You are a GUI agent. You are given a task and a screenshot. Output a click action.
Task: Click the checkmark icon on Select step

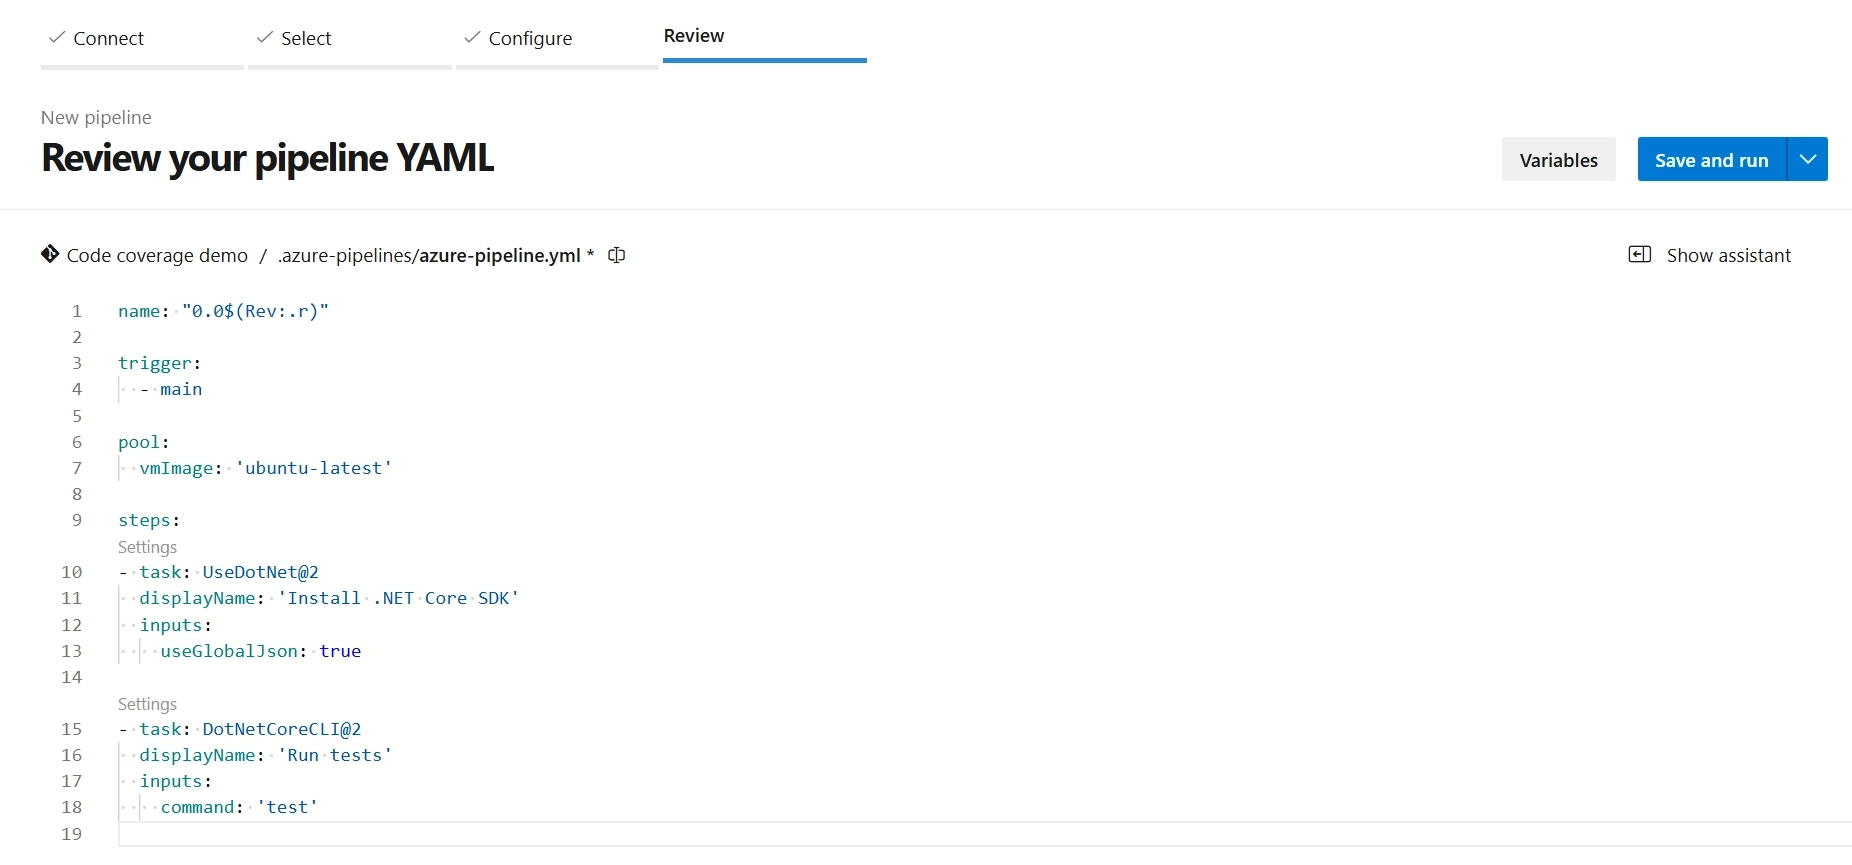(265, 37)
